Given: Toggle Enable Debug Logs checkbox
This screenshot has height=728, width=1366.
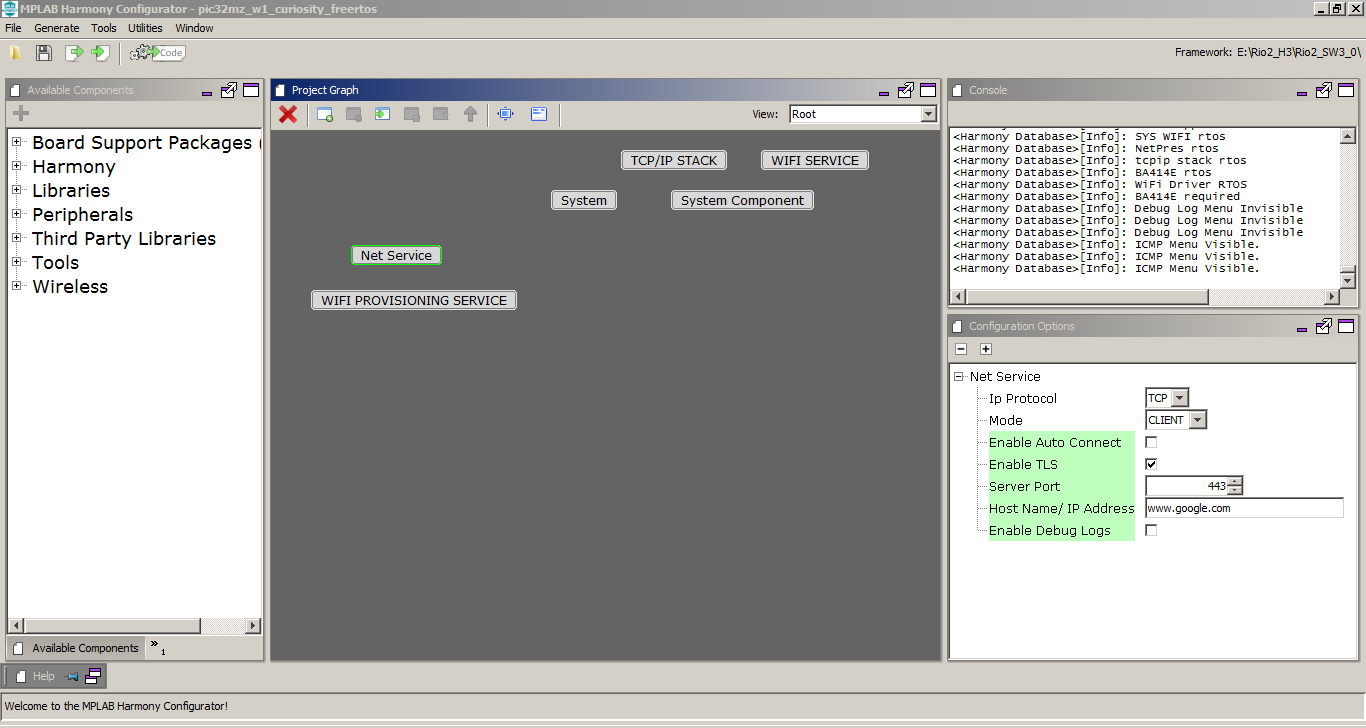Looking at the screenshot, I should (1151, 530).
